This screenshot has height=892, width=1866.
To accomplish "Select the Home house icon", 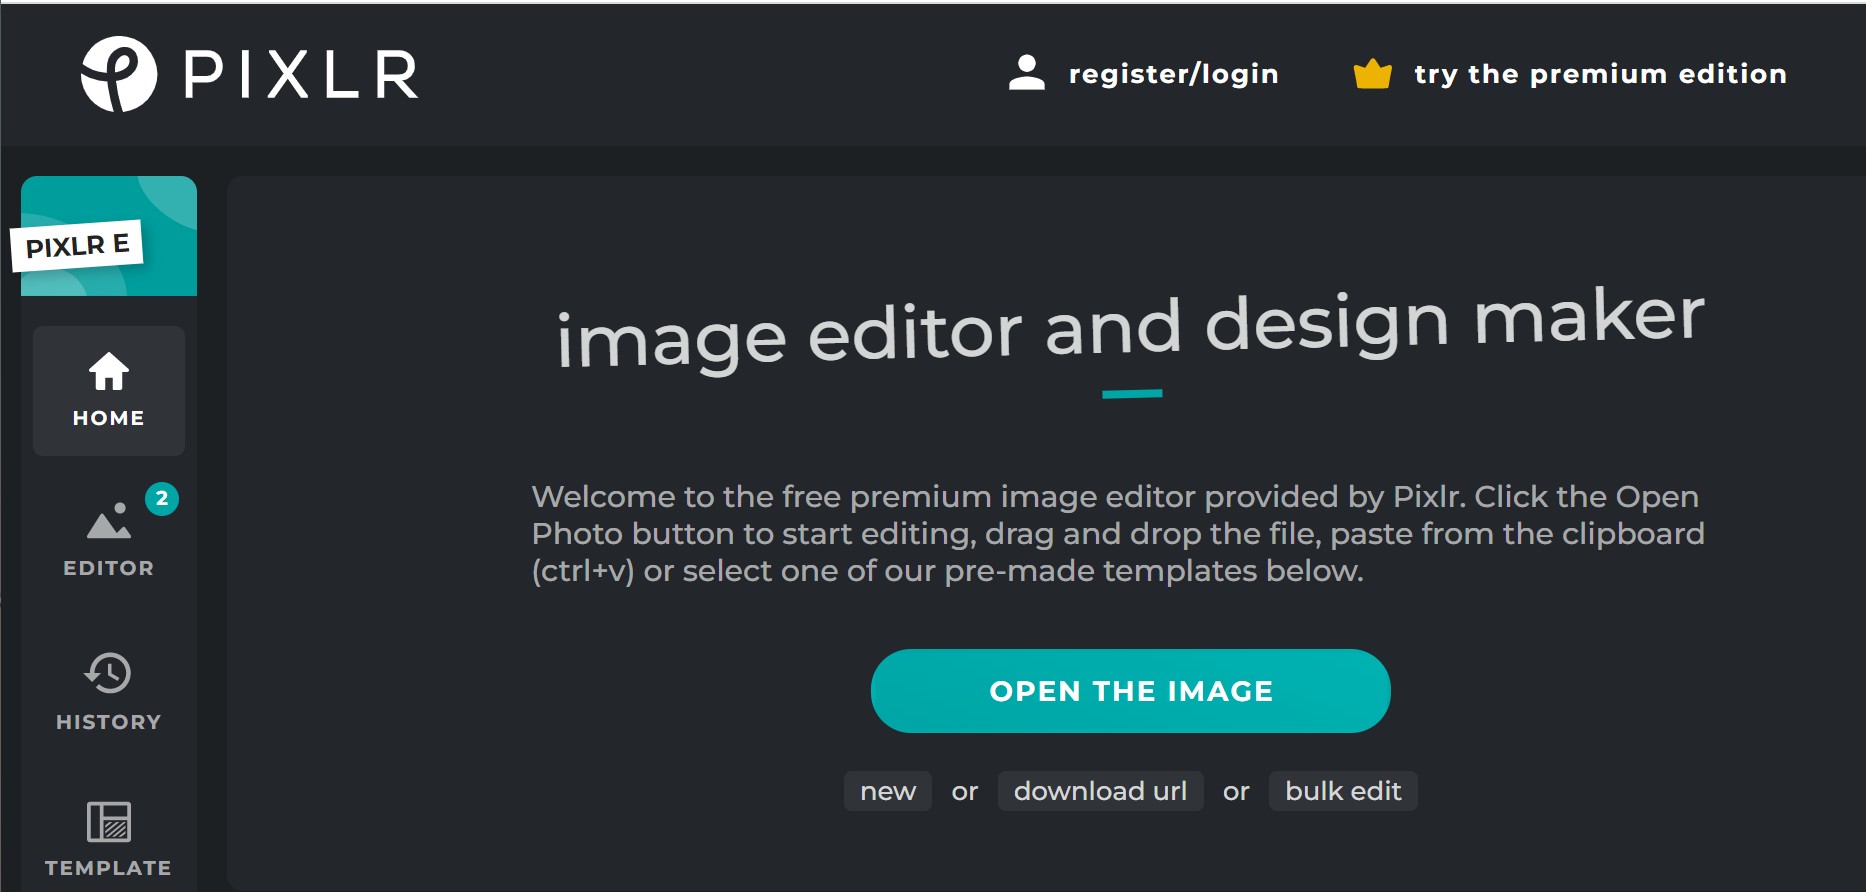I will [109, 372].
